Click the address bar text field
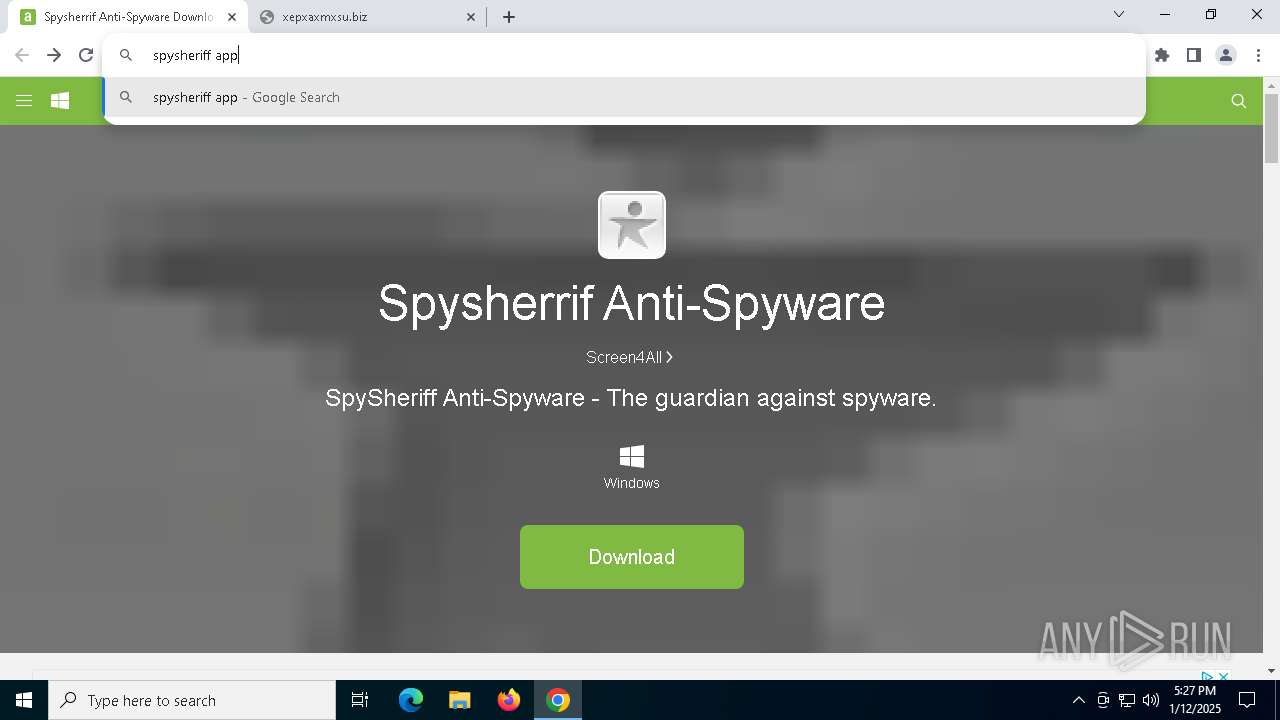This screenshot has height=720, width=1280. [624, 55]
